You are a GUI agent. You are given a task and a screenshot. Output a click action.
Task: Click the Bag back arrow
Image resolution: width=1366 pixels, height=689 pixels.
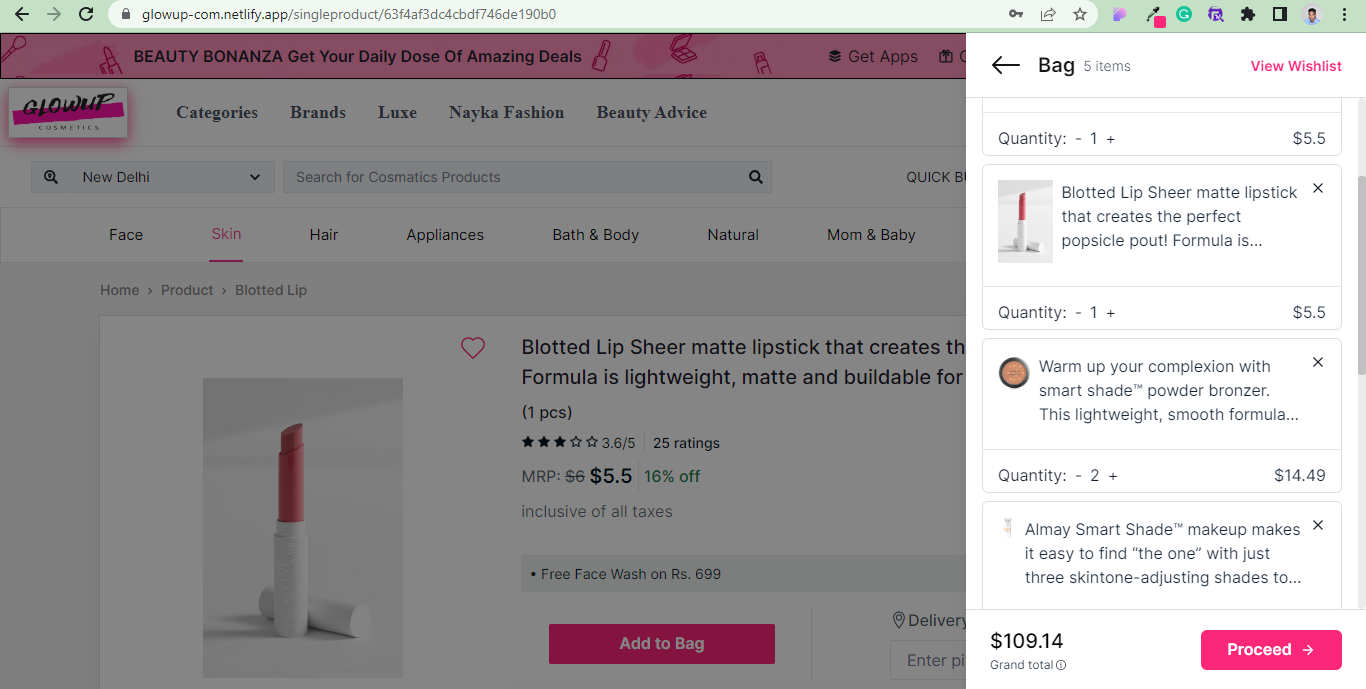coord(1005,66)
